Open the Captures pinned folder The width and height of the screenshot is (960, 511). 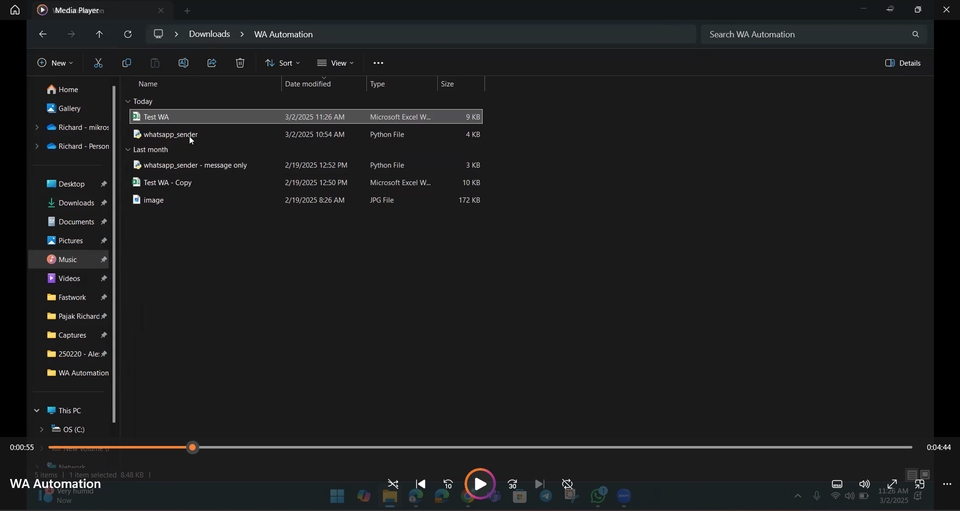(x=71, y=335)
